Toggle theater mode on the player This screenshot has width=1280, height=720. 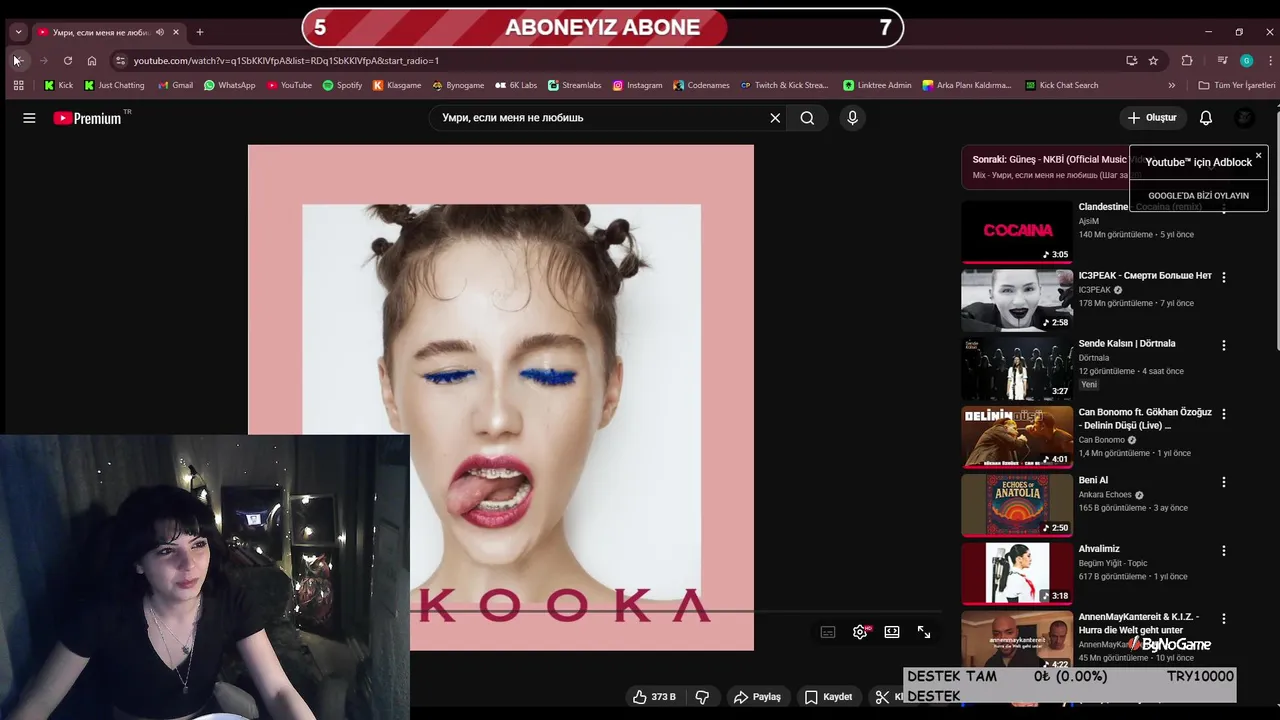click(892, 632)
